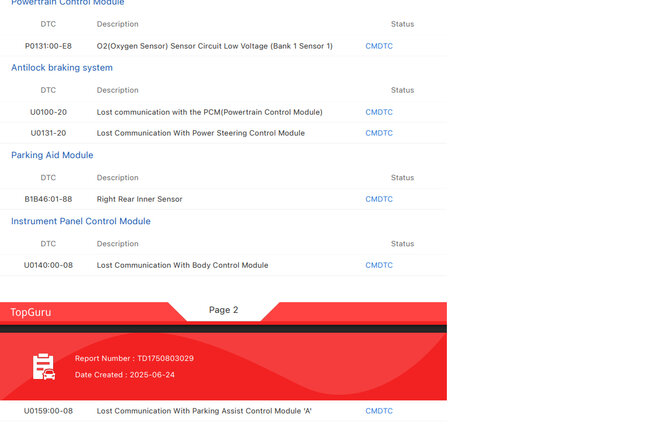The image size is (650, 427).
Task: Click Report Number TD1750803029
Action: click(134, 358)
